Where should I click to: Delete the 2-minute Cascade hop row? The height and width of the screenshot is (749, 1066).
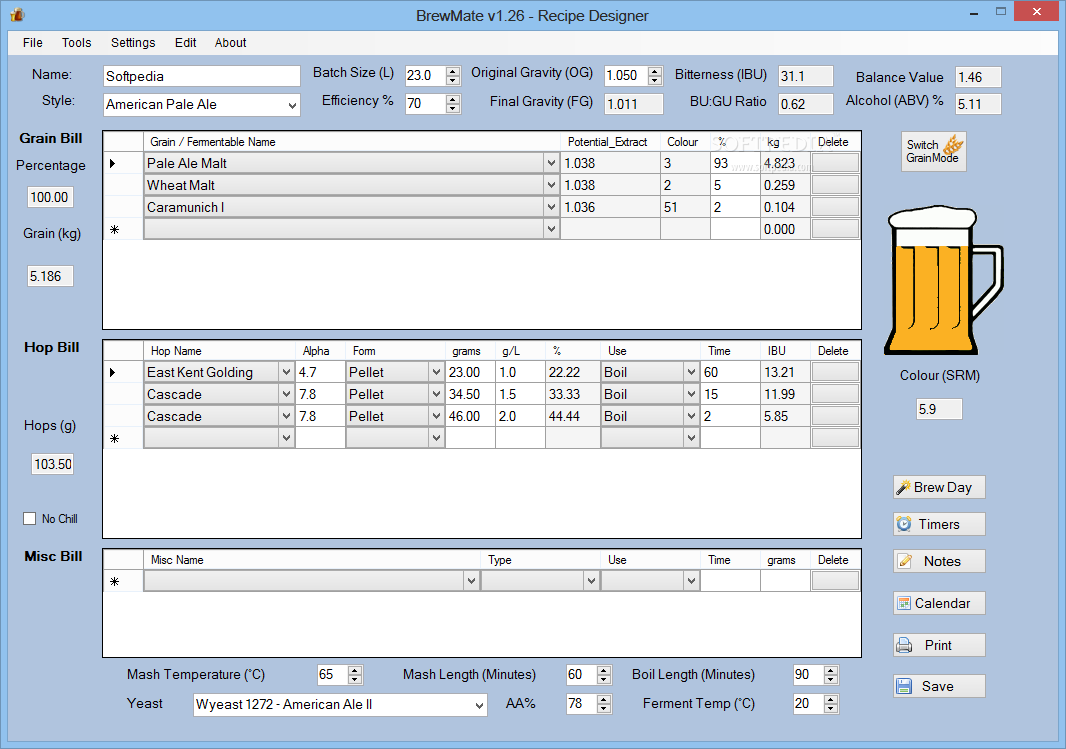pos(835,416)
